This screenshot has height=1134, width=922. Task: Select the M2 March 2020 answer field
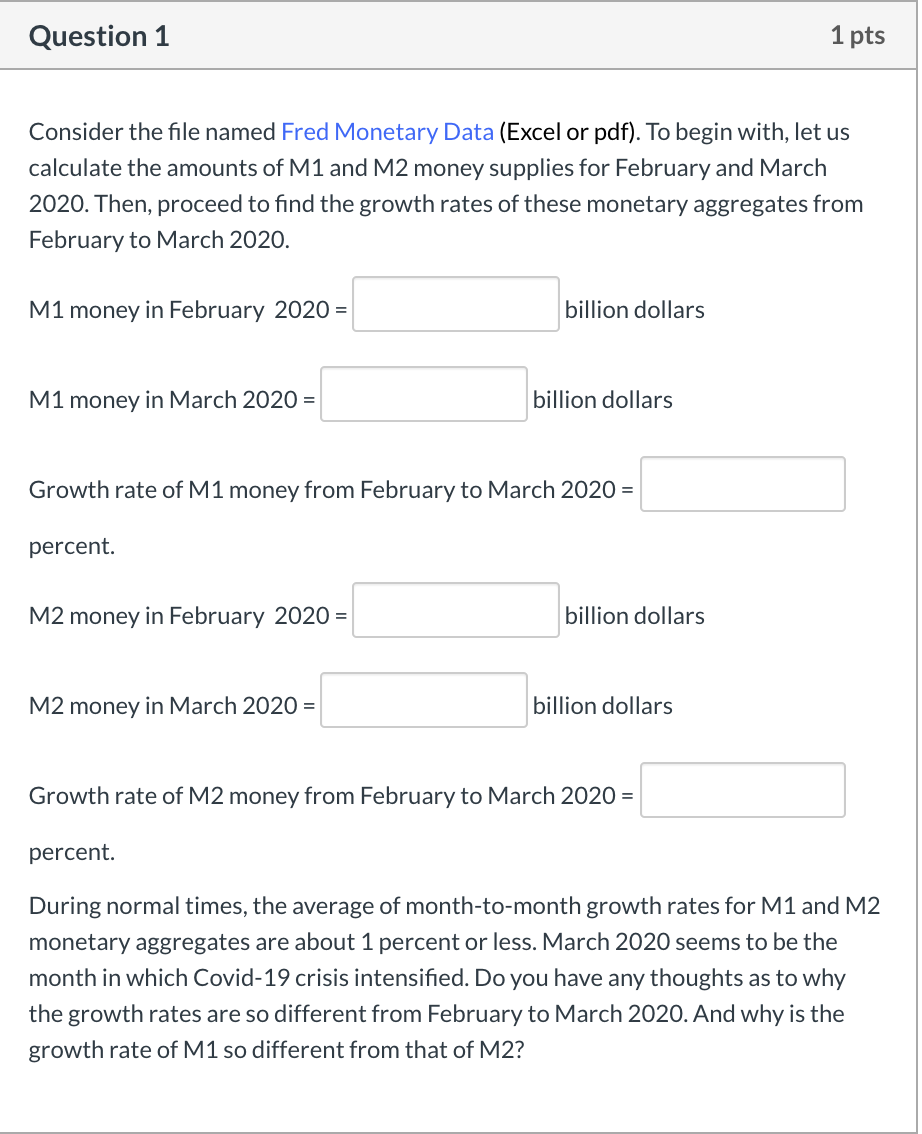coord(423,699)
